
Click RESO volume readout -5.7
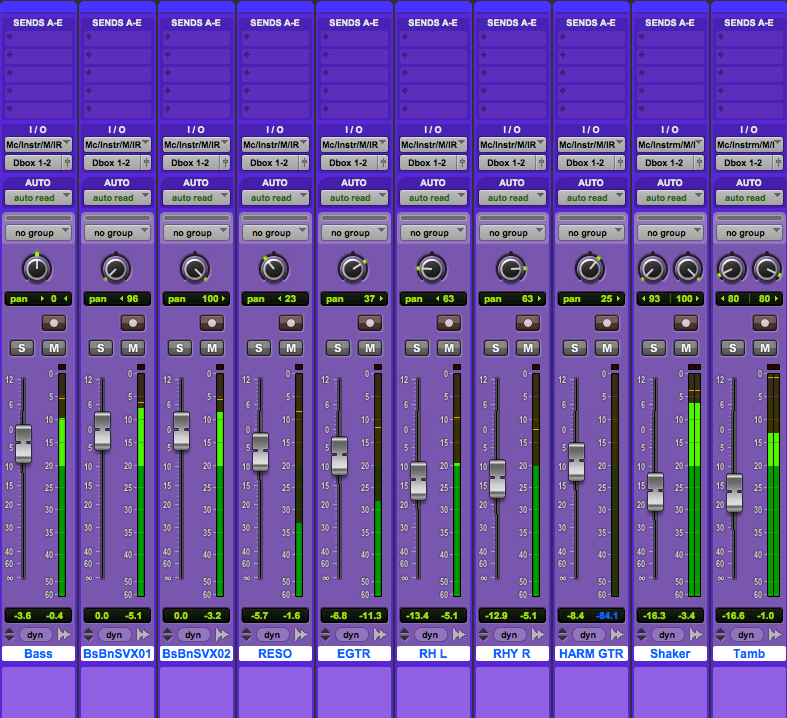coord(259,616)
